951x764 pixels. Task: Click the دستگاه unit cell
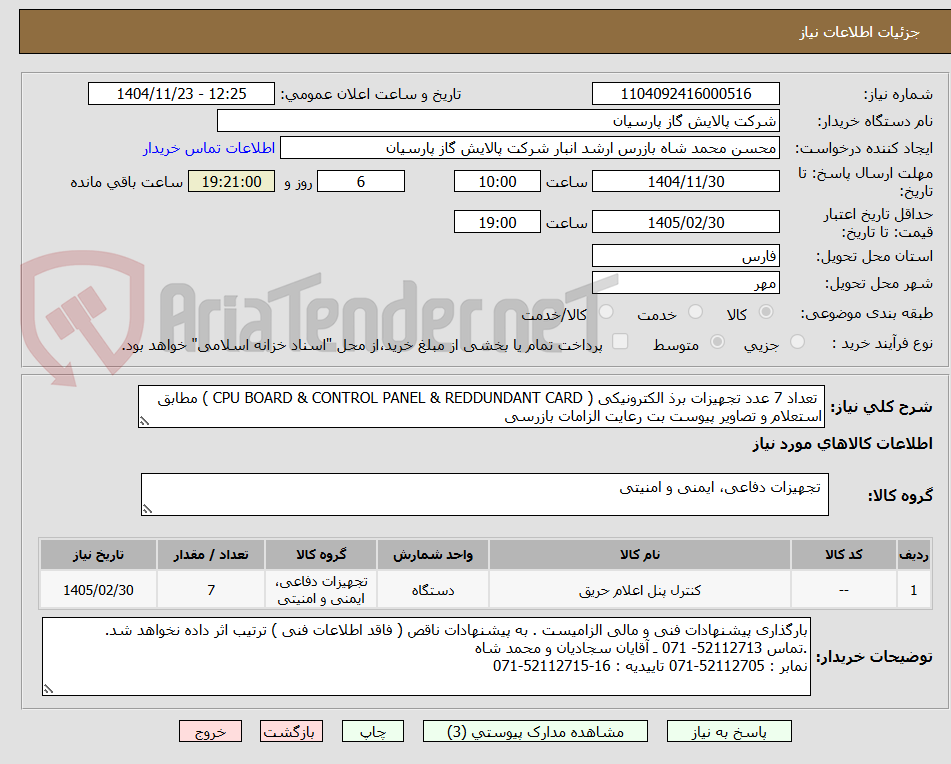(432, 590)
